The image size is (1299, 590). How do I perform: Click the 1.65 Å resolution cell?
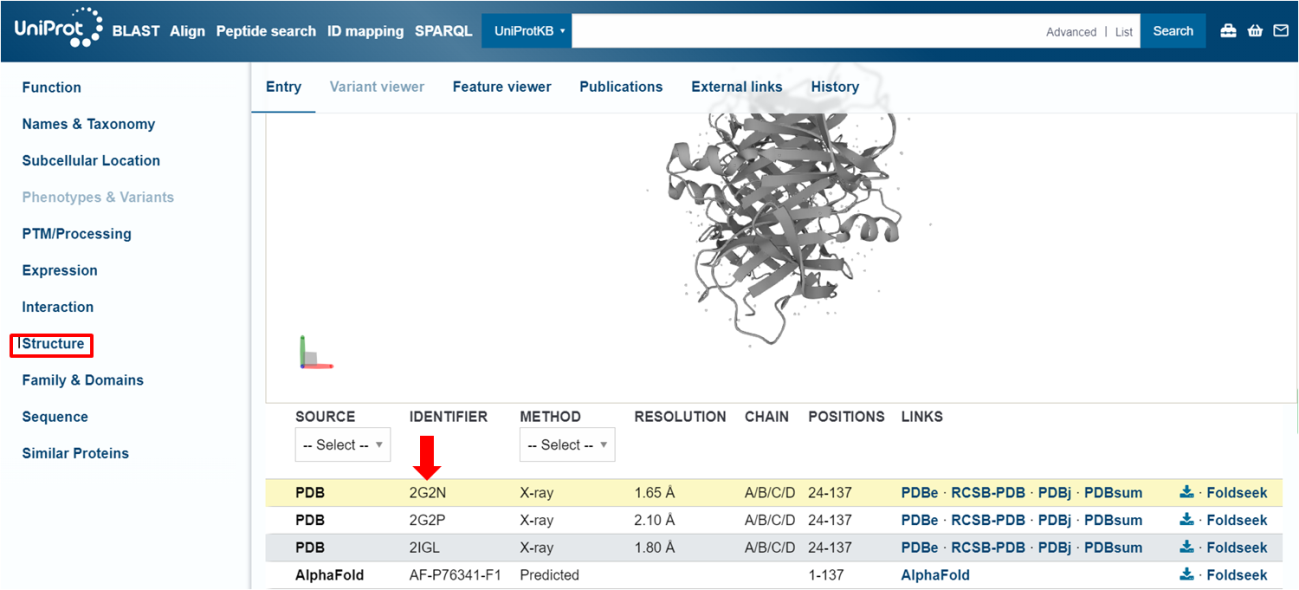pyautogui.click(x=655, y=493)
